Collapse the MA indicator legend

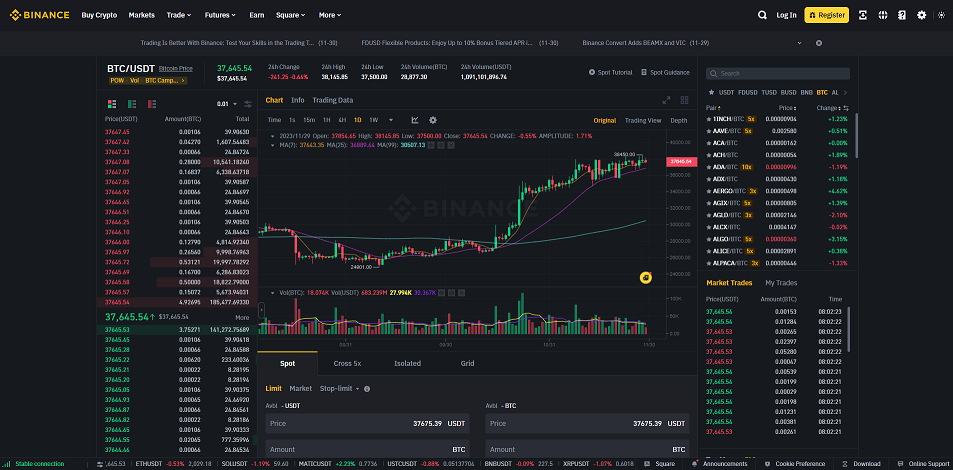272,145
